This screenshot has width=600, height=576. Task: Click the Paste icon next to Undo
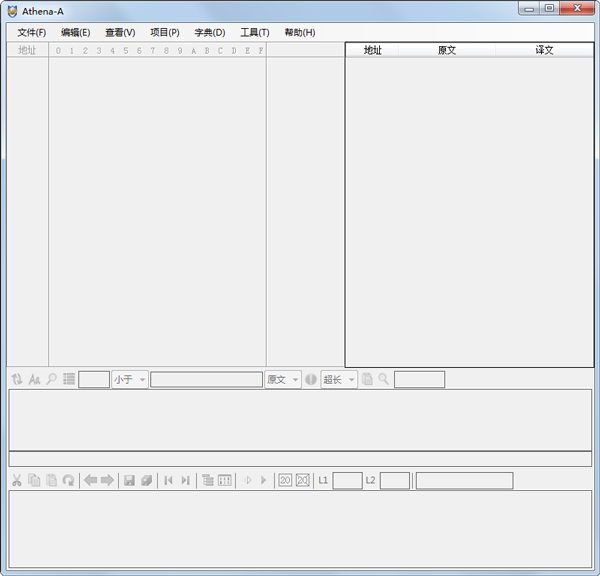[x=51, y=480]
